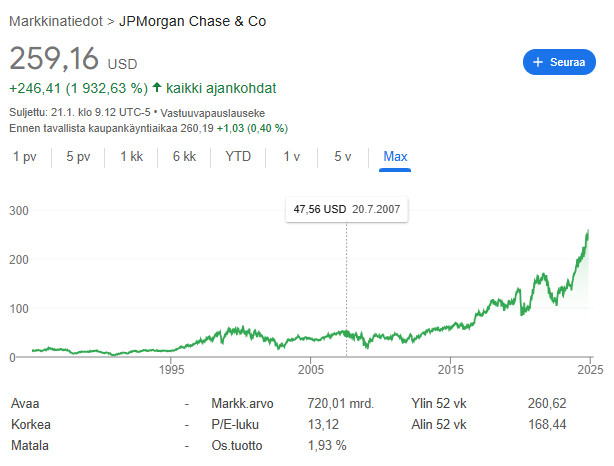This screenshot has height=466, width=614.
Task: Click the 47,56 USD chart tooltip
Action: coord(347,209)
